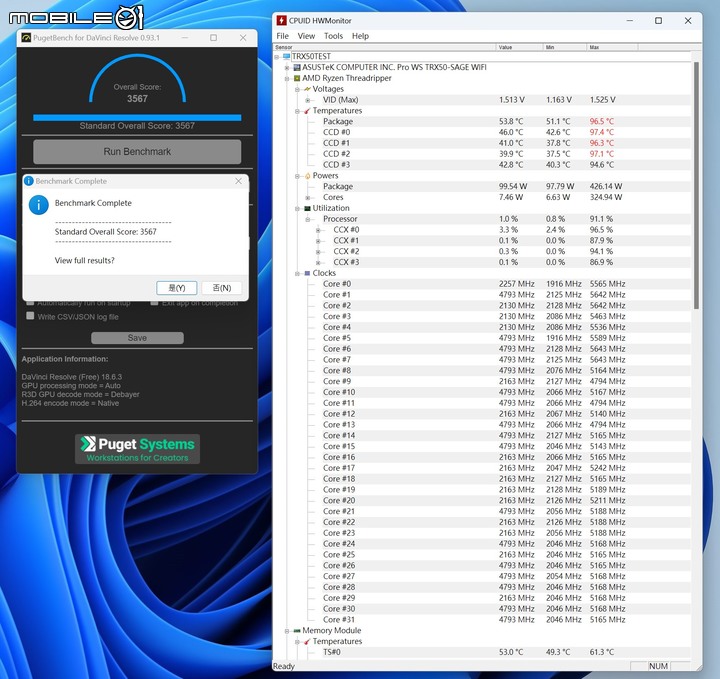Click 否(N) to decline full results
The image size is (720, 679).
[222, 288]
